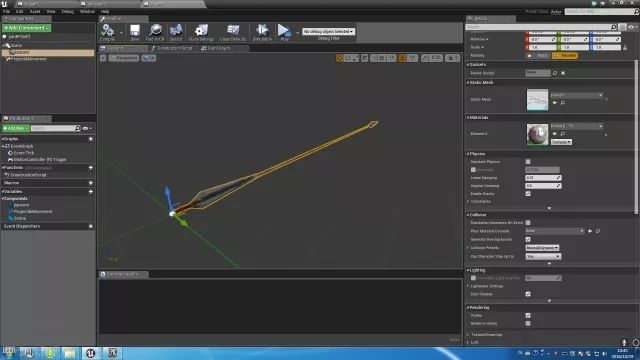This screenshot has height=360, width=640.
Task: Select the Movable mobility button
Action: pyautogui.click(x=565, y=56)
